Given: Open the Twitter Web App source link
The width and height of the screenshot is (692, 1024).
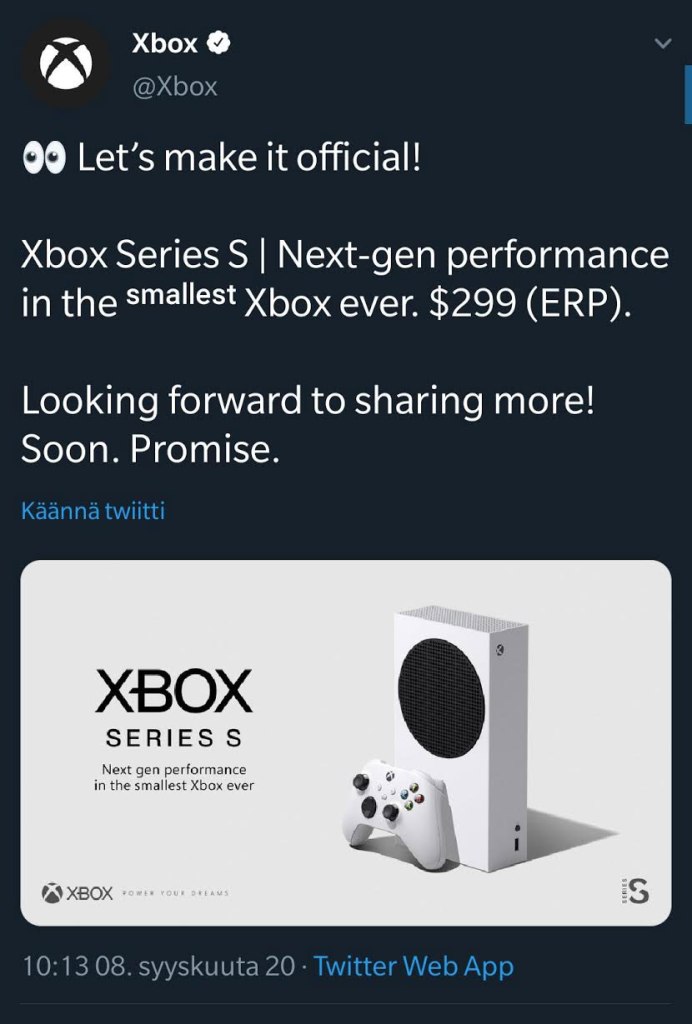Looking at the screenshot, I should point(411,966).
